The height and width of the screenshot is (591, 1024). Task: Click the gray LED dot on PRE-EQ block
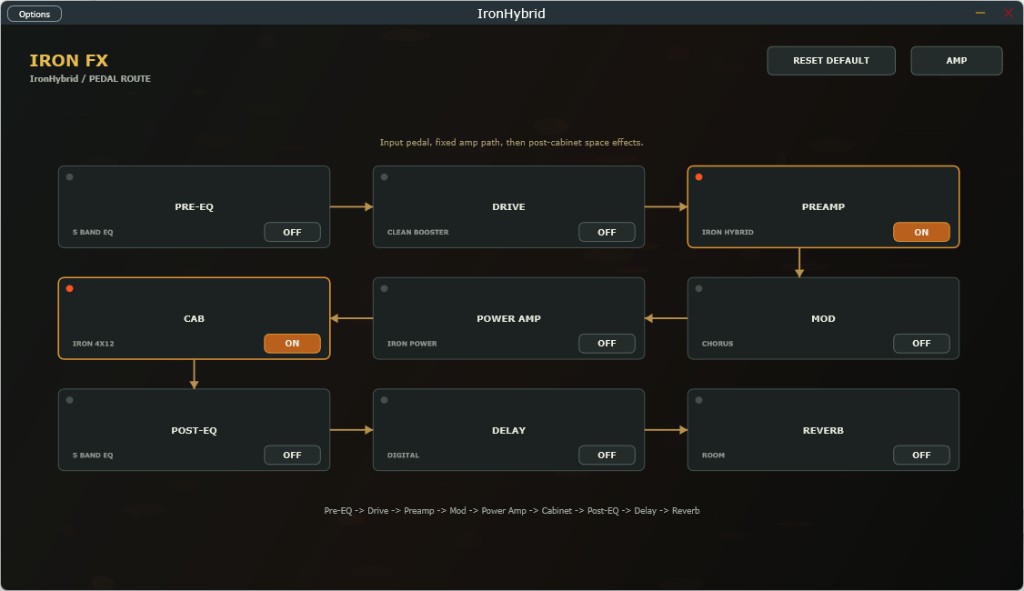(x=70, y=177)
